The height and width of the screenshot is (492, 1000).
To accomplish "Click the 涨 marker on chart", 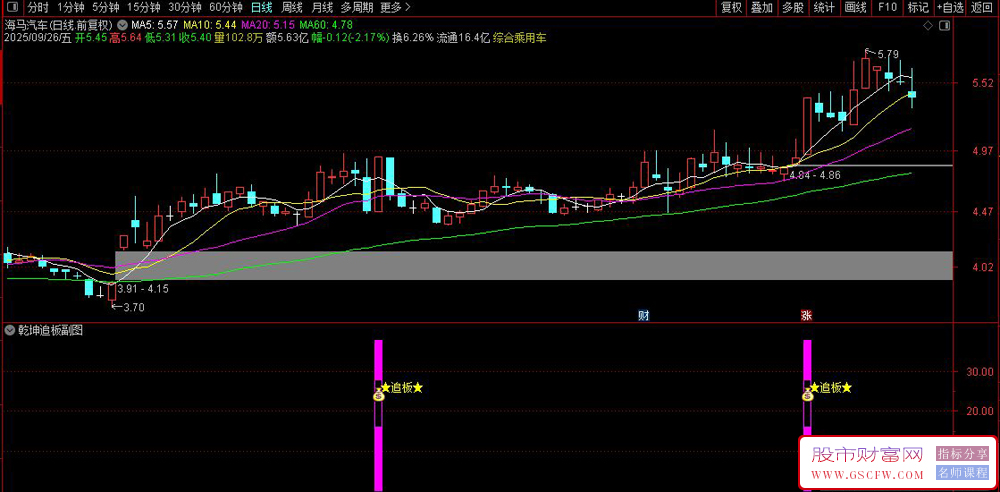I will [807, 315].
